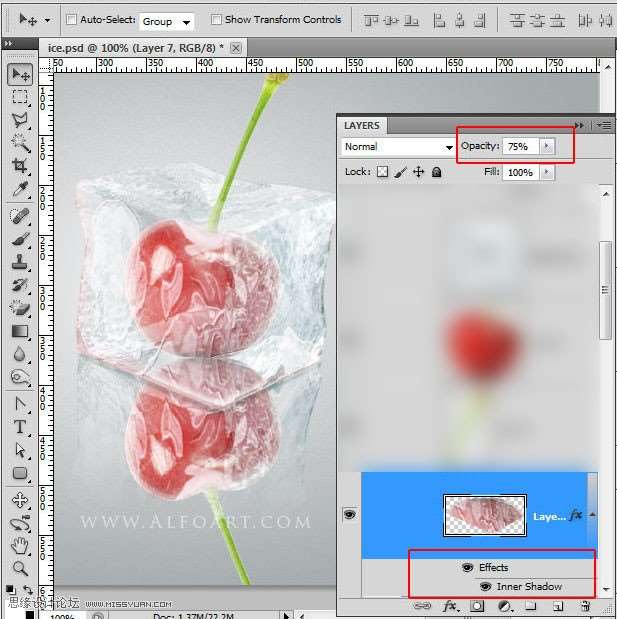
Task: Align horizontal centers in options bar
Action: (x=460, y=20)
